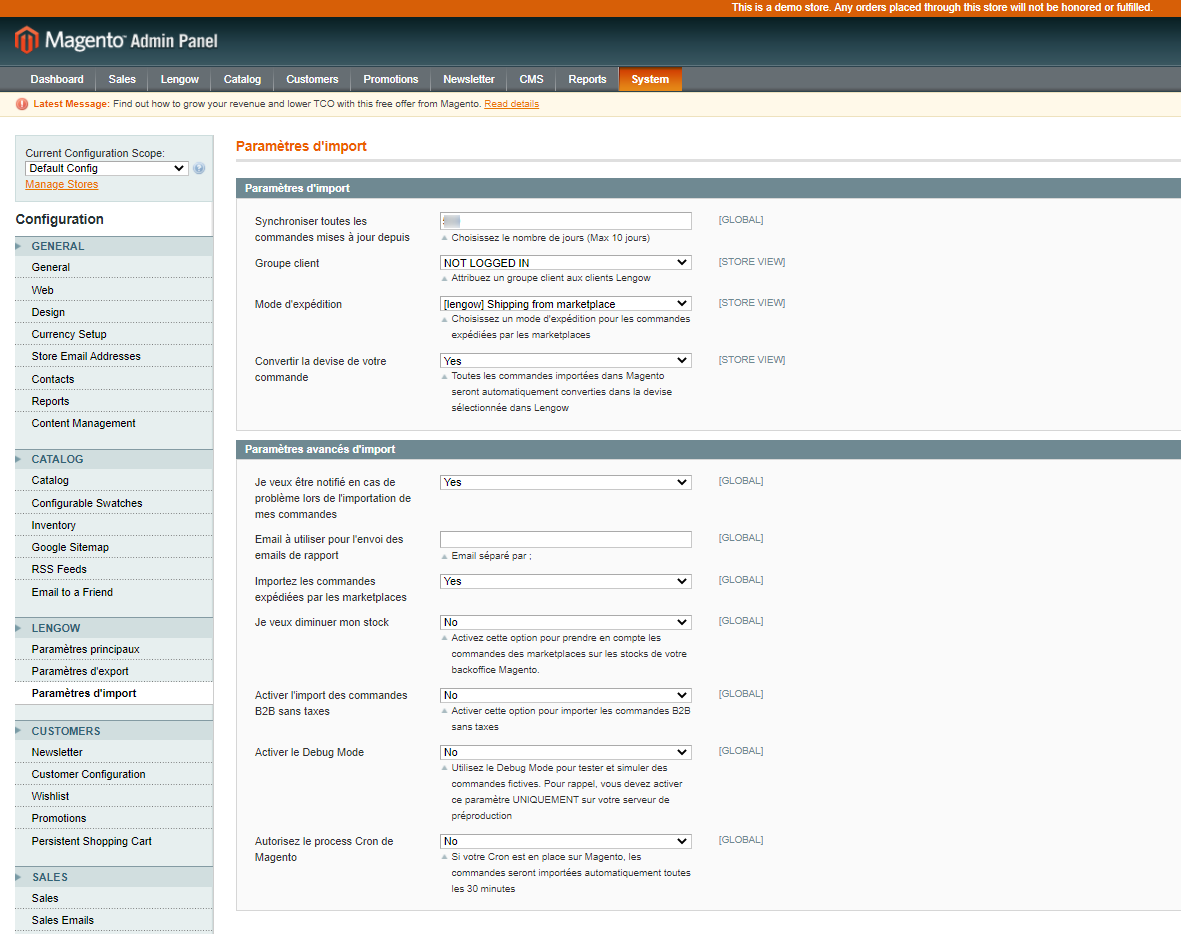Collapse the LENGOW configuration section

pyautogui.click(x=114, y=628)
